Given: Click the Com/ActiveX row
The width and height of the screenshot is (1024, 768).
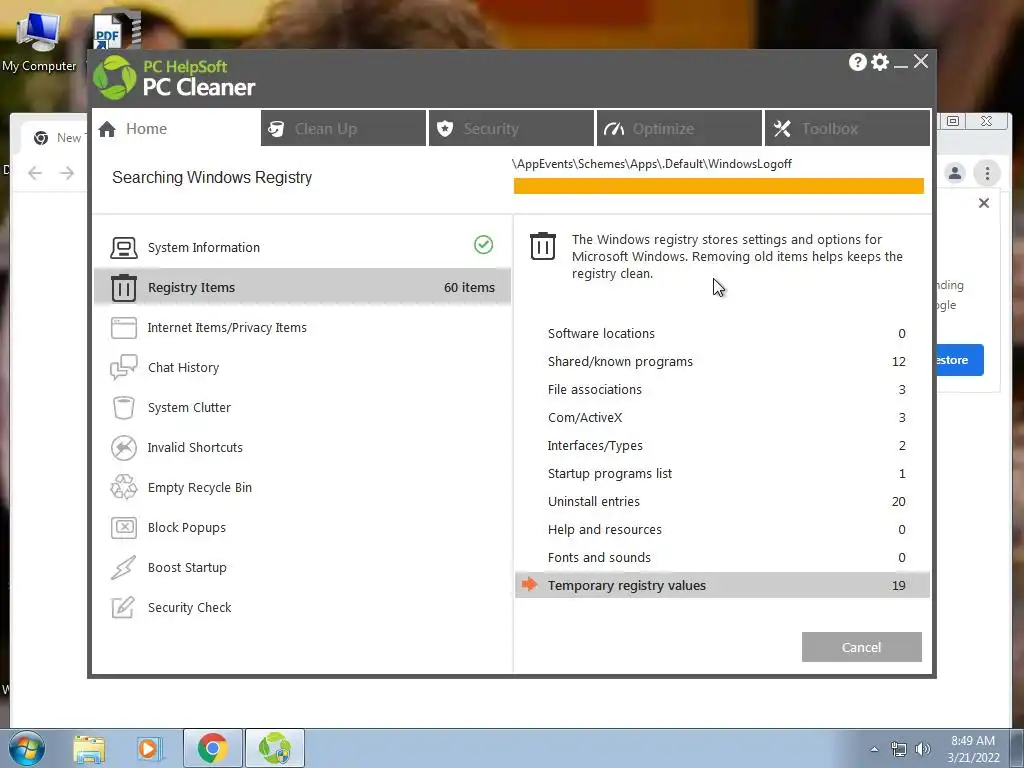Looking at the screenshot, I should pyautogui.click(x=722, y=417).
